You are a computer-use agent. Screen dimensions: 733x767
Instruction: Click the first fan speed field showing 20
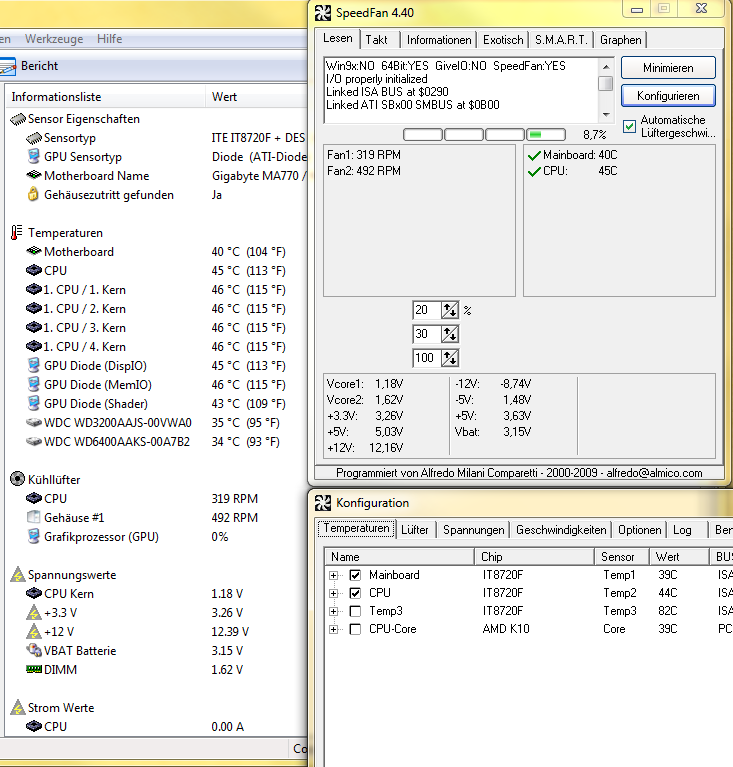coord(426,310)
